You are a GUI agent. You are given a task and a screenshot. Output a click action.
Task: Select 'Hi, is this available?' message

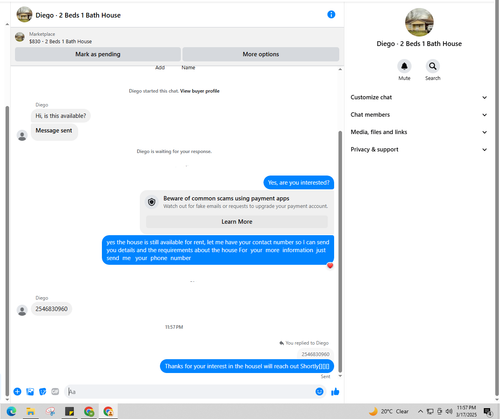(x=61, y=116)
